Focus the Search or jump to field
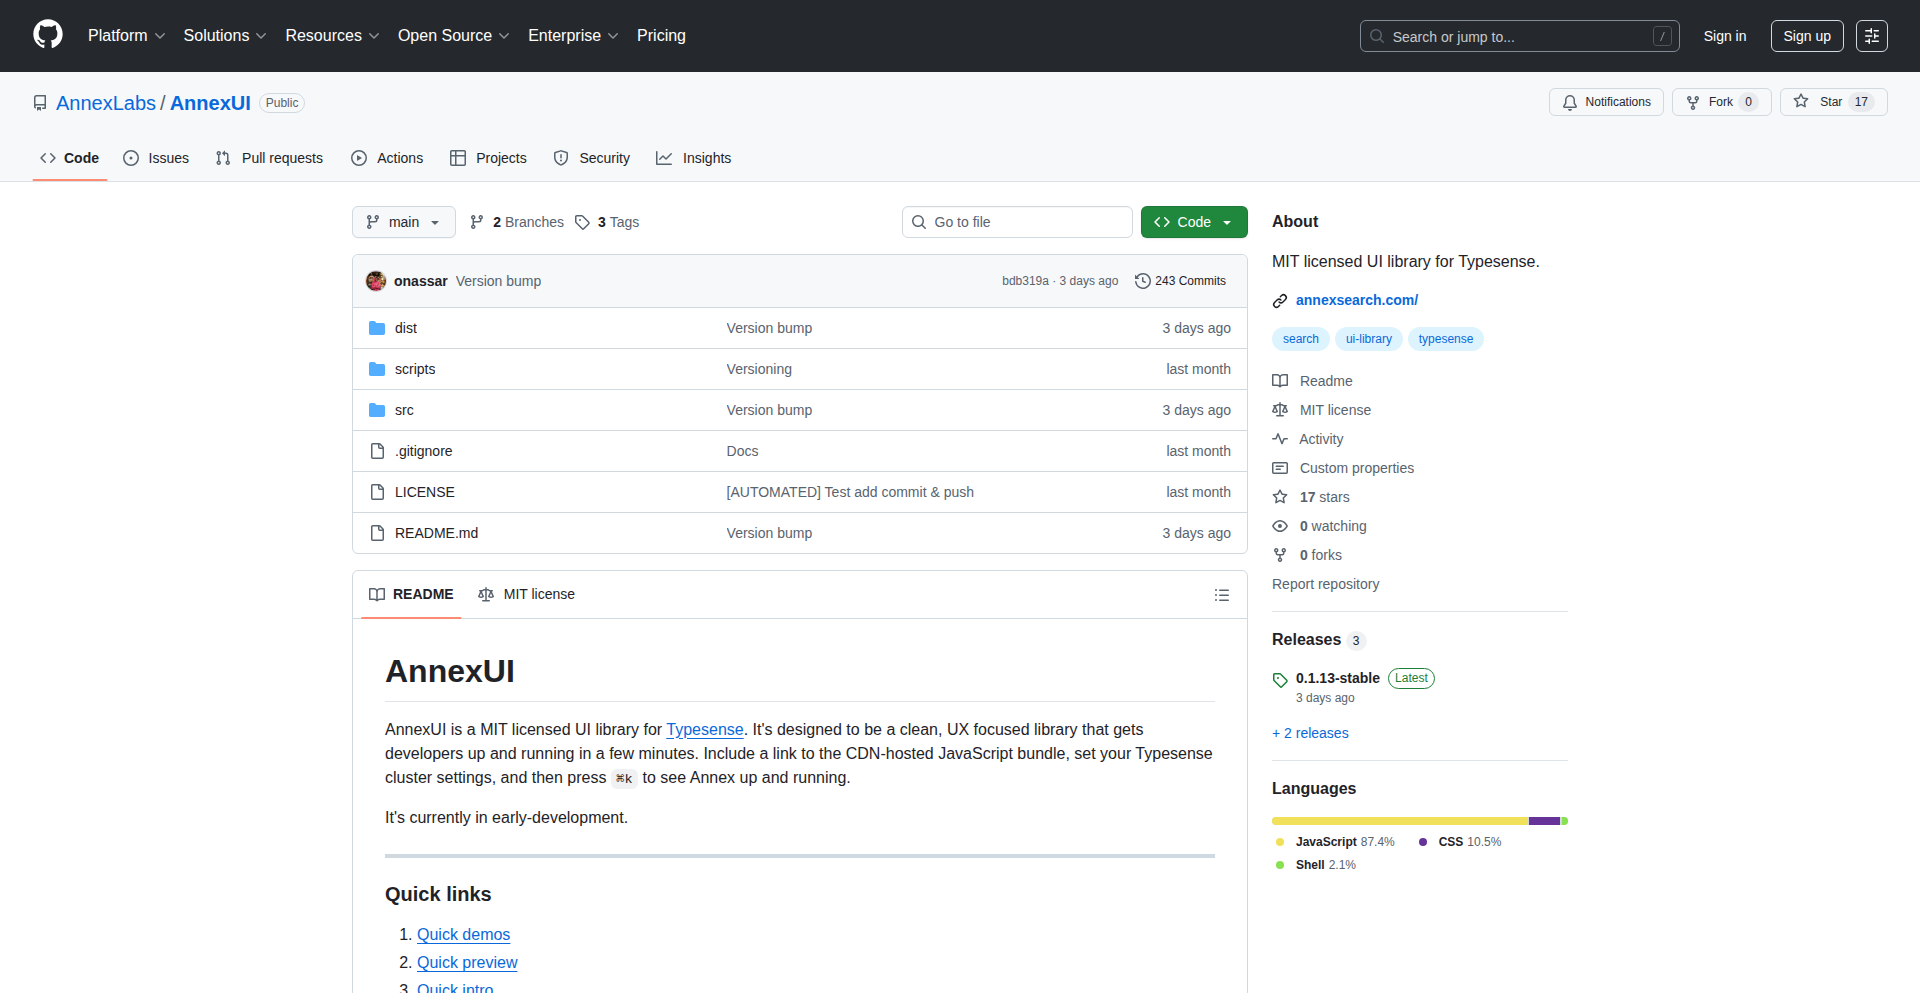 [1519, 36]
